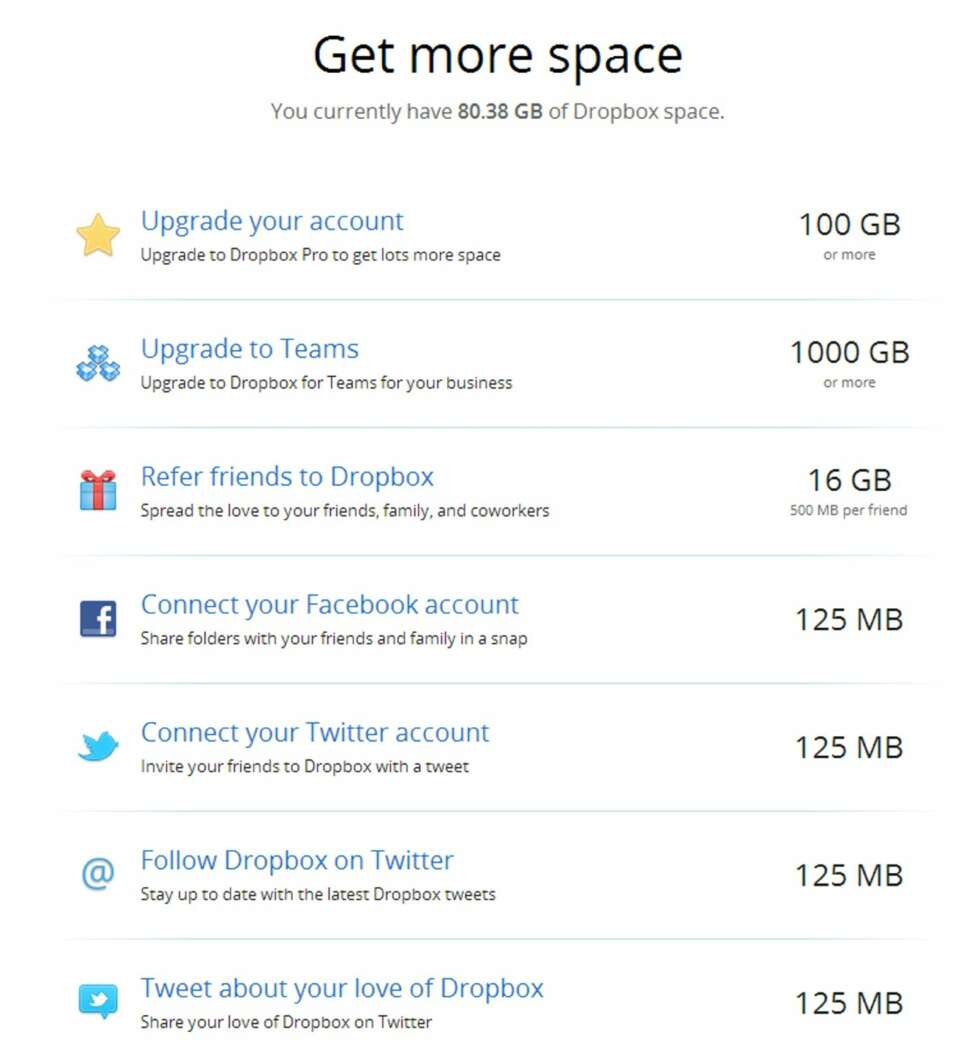The width and height of the screenshot is (980, 1060).
Task: Click the 80.38 GB current space text
Action: coord(500,111)
